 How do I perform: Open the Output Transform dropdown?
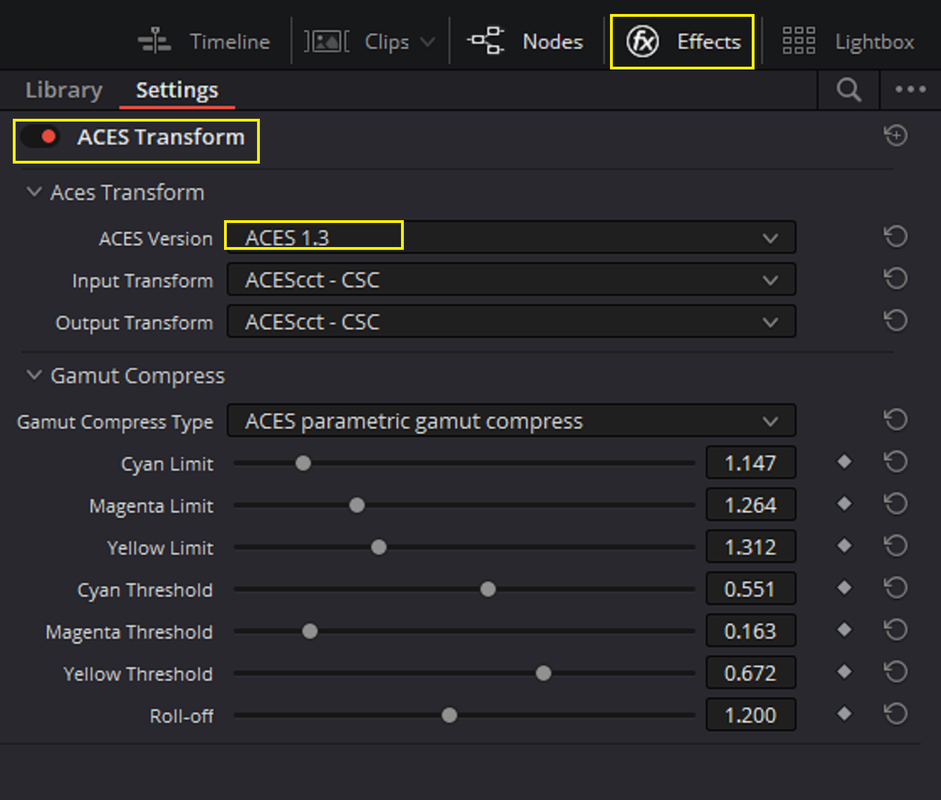pyautogui.click(x=511, y=321)
